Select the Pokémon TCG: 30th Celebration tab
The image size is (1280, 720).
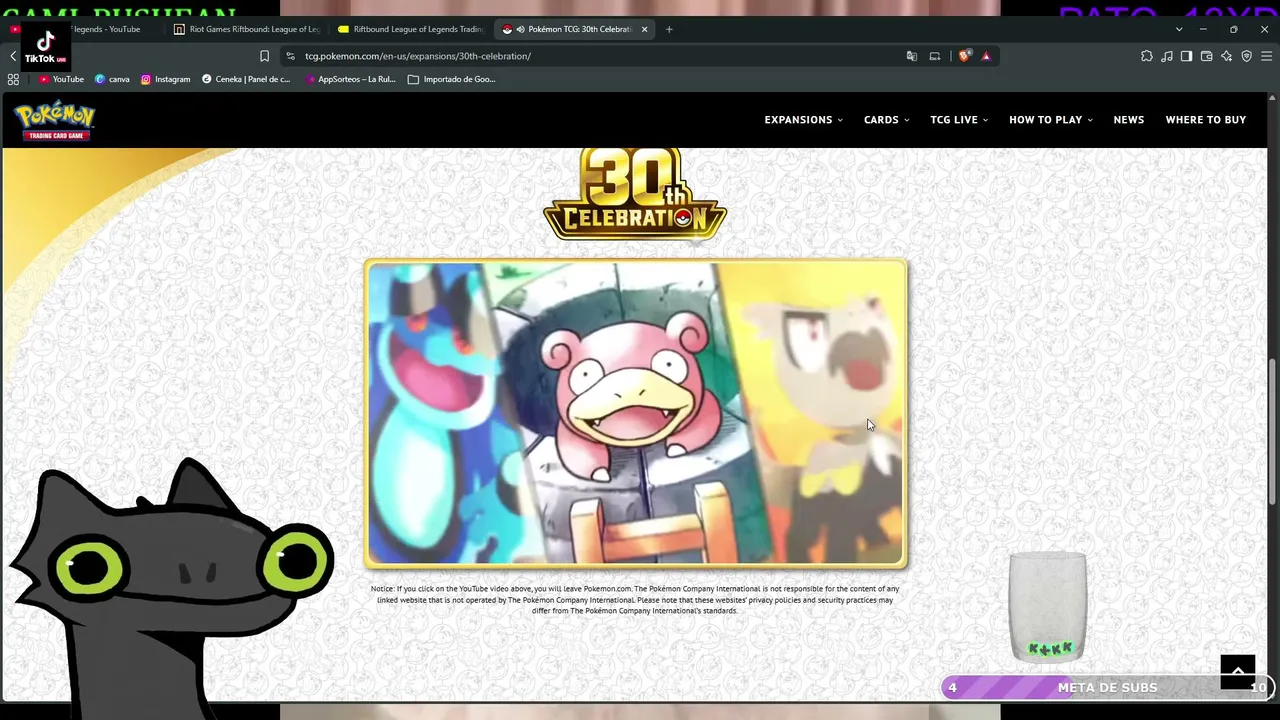pos(575,29)
